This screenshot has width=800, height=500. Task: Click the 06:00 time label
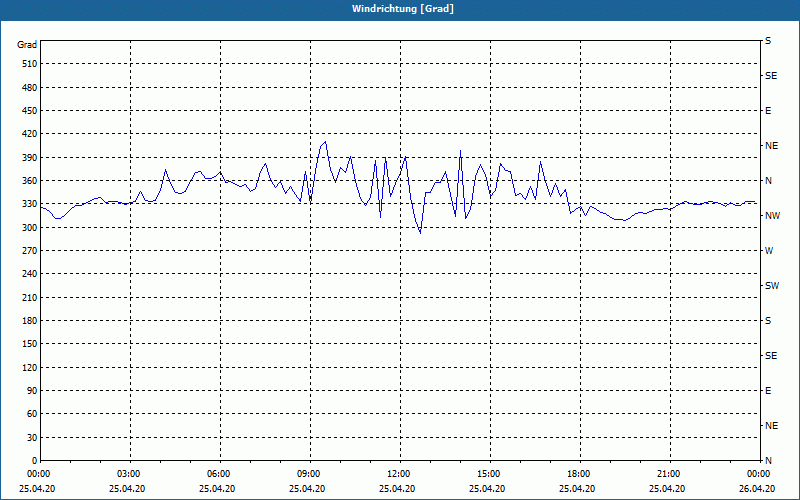(220, 474)
